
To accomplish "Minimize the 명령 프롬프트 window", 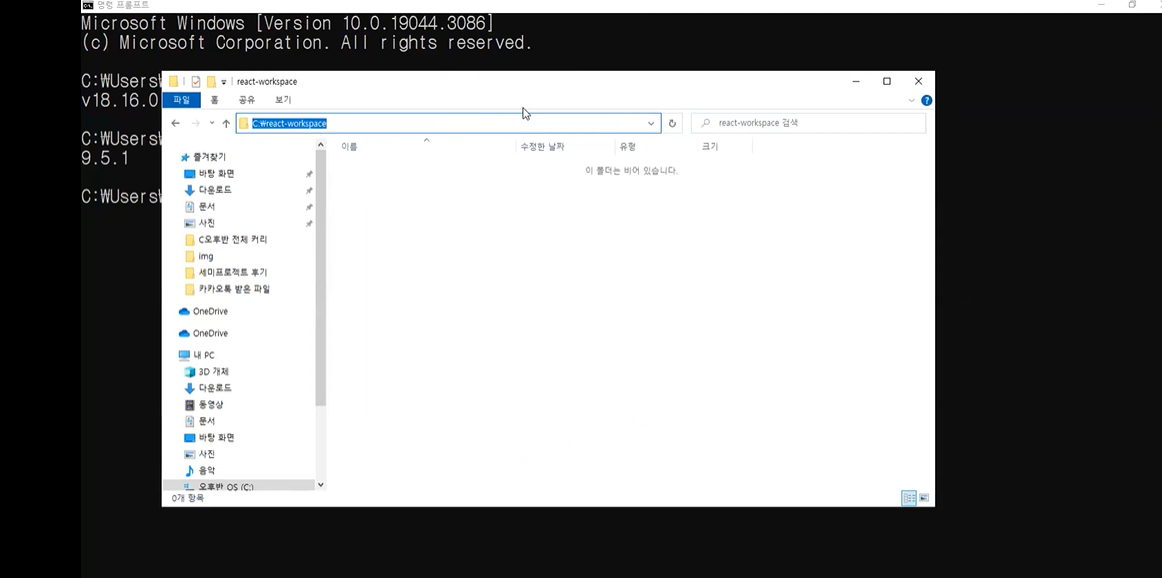I will [1102, 5].
